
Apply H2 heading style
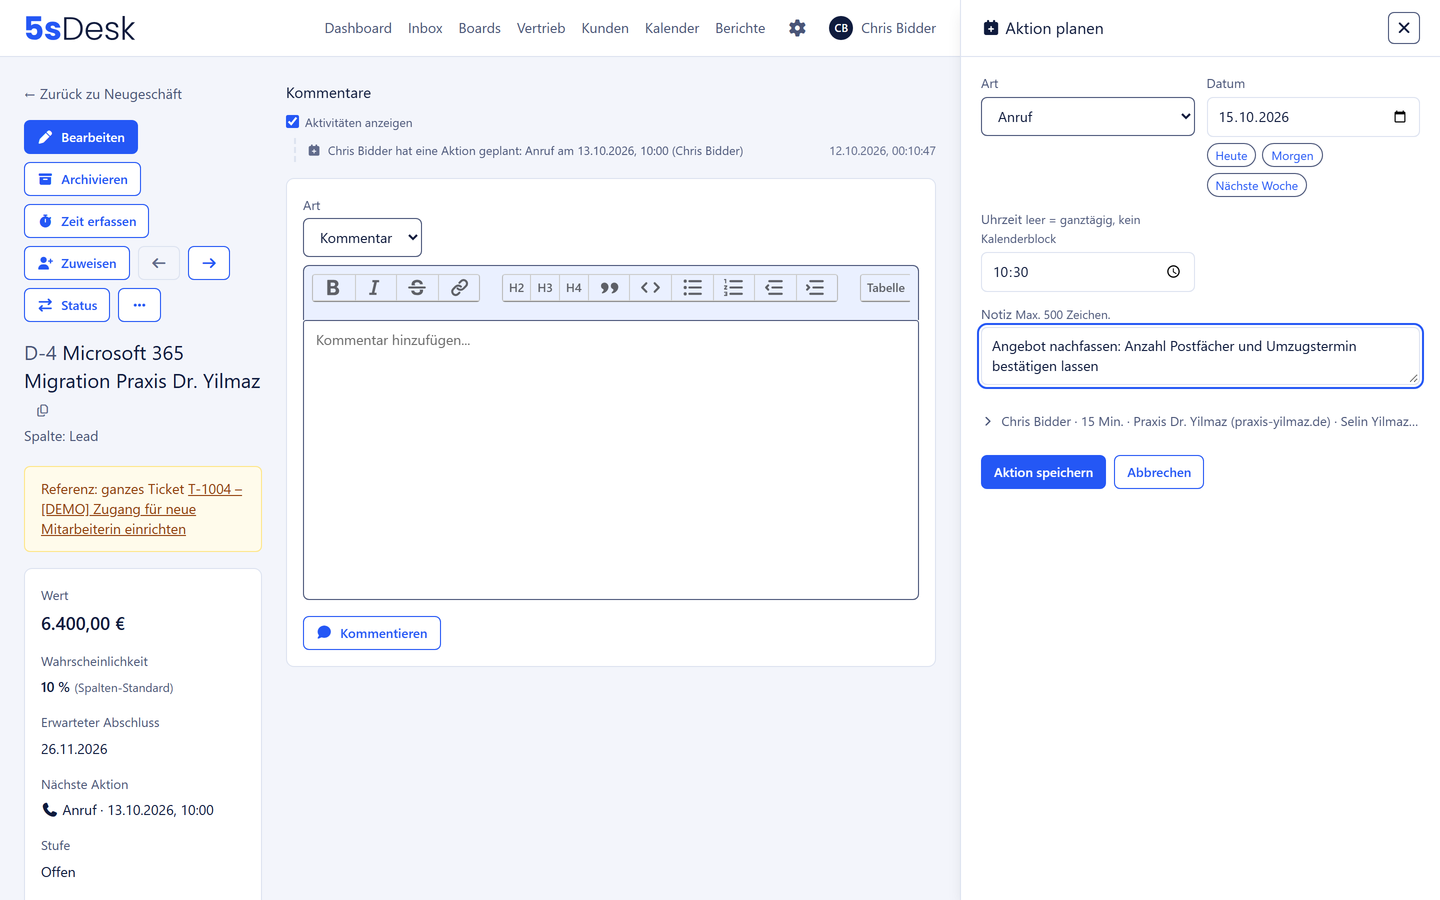tap(516, 288)
